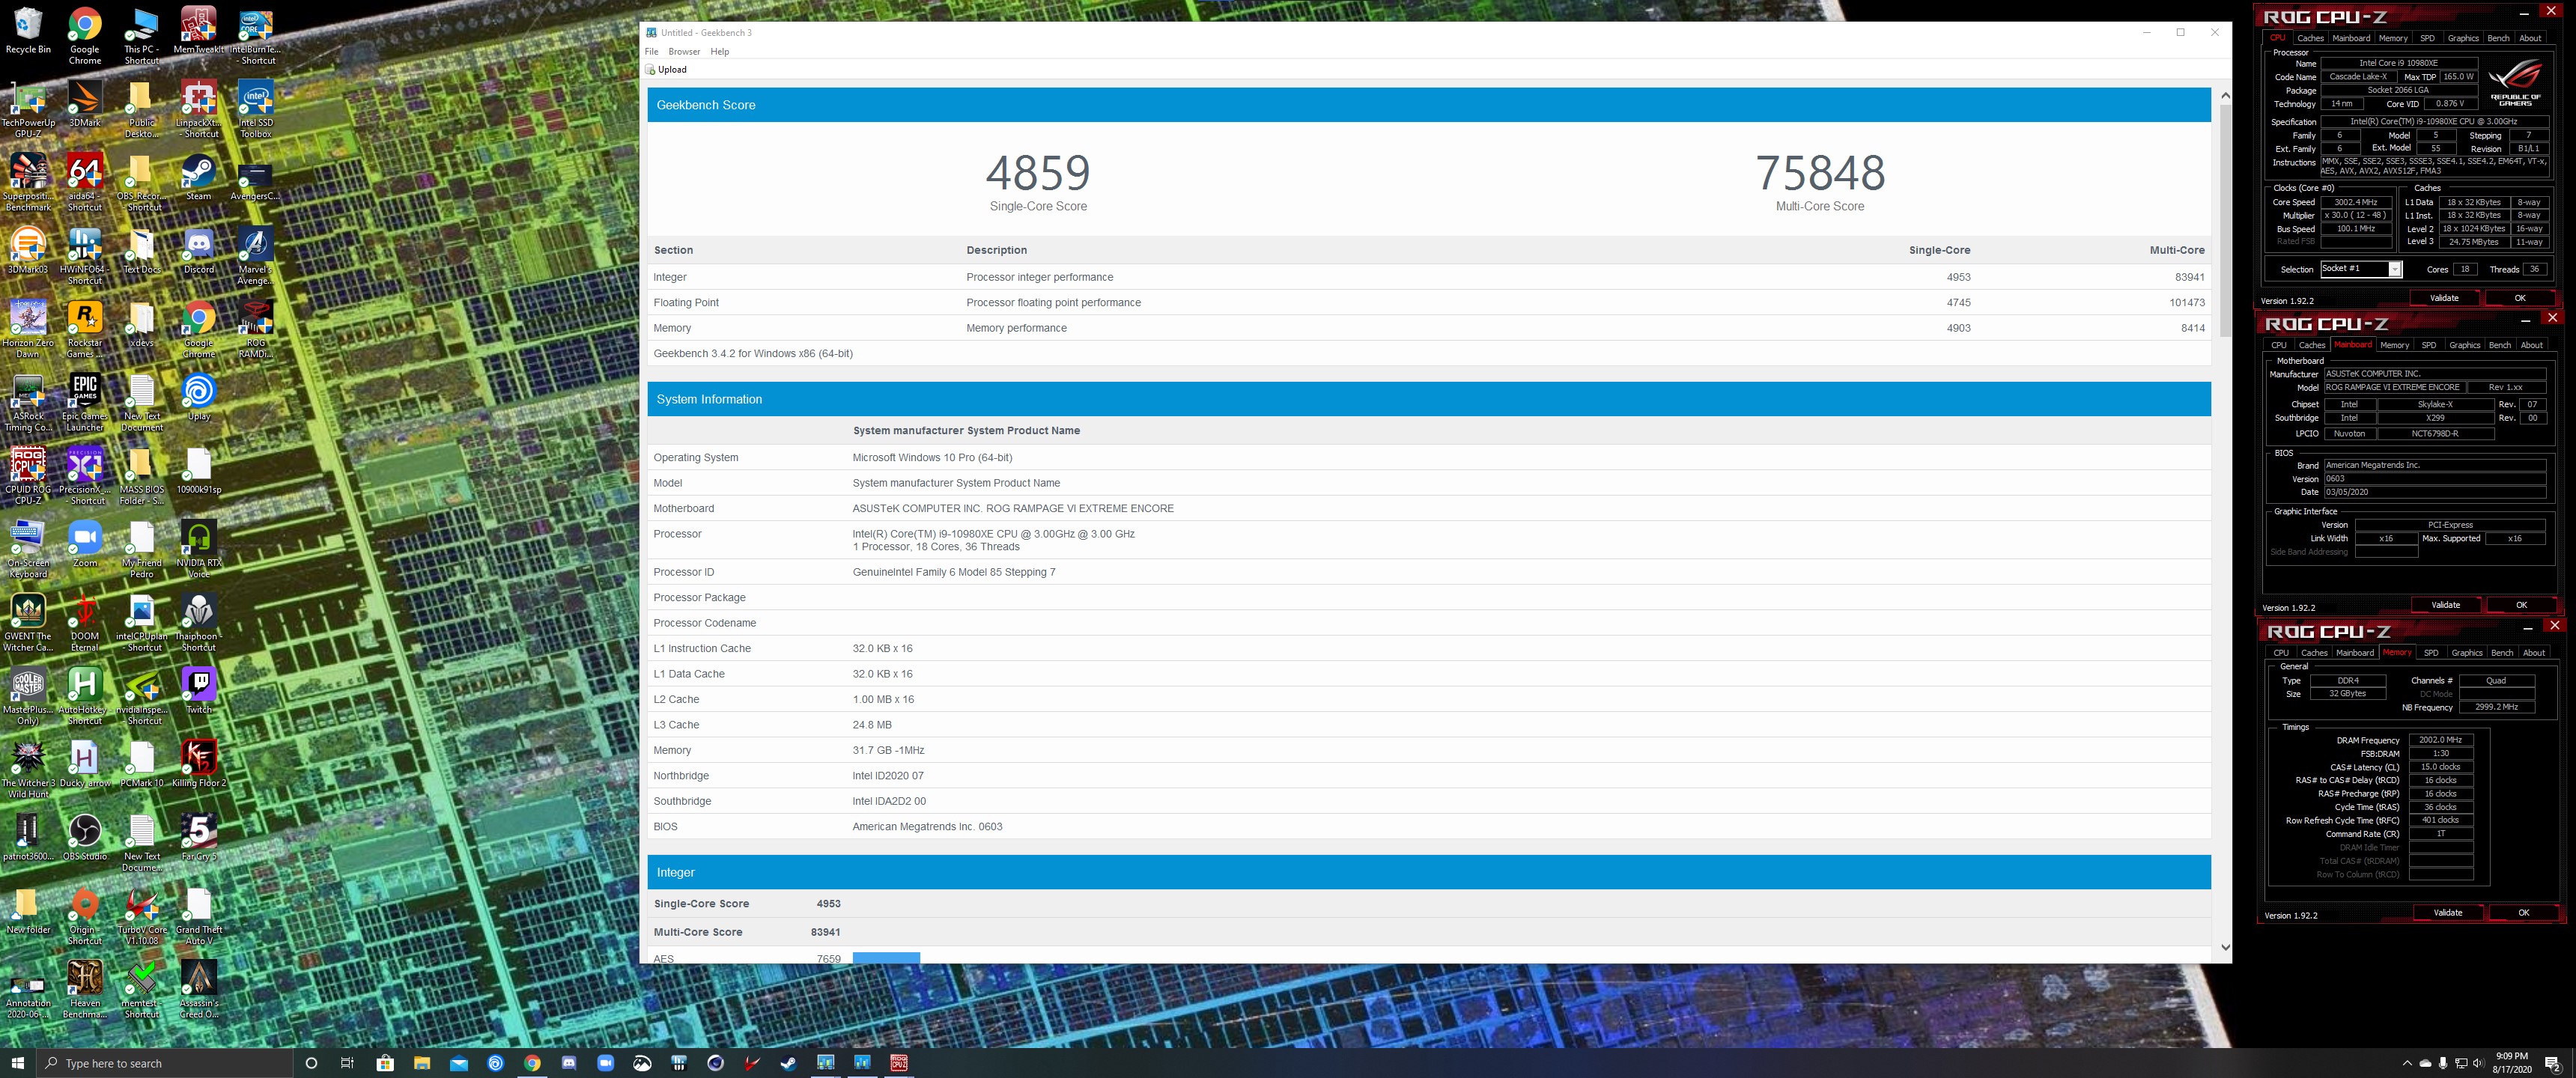Open LinpackXtreme shortcut on the desktop
Viewport: 2576px width, 1078px height.
pyautogui.click(x=198, y=109)
